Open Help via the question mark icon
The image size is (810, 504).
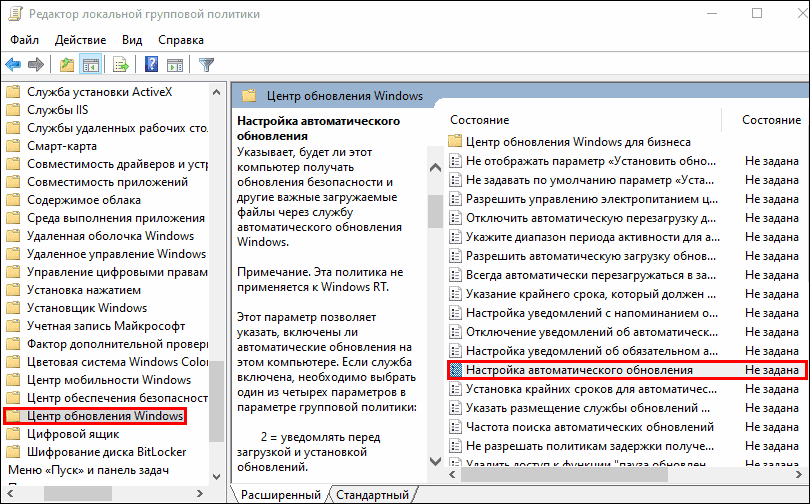coord(151,65)
